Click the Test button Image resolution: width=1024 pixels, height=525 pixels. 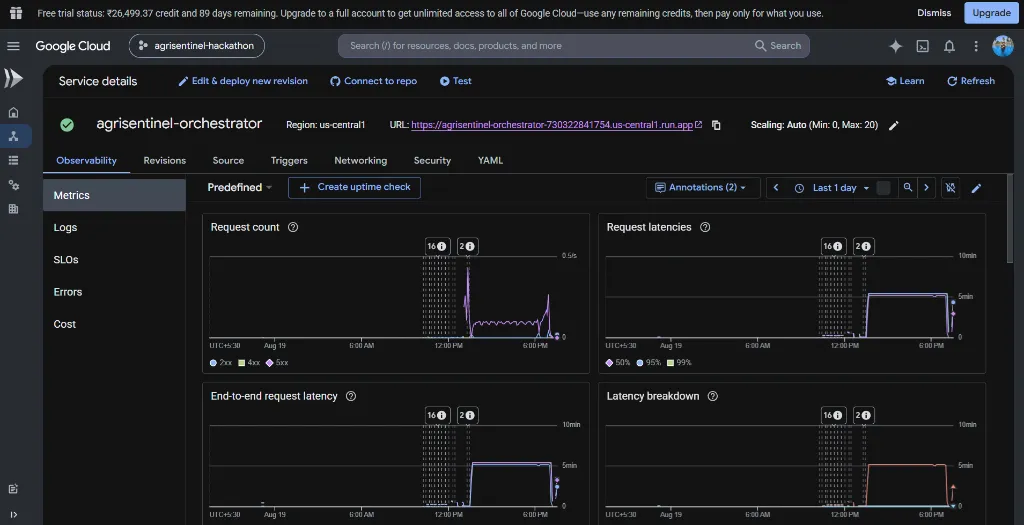(x=455, y=81)
